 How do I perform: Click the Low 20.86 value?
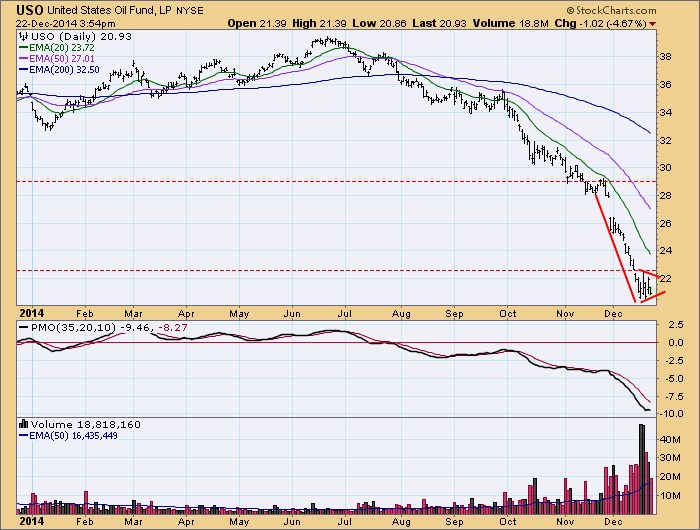pos(379,23)
